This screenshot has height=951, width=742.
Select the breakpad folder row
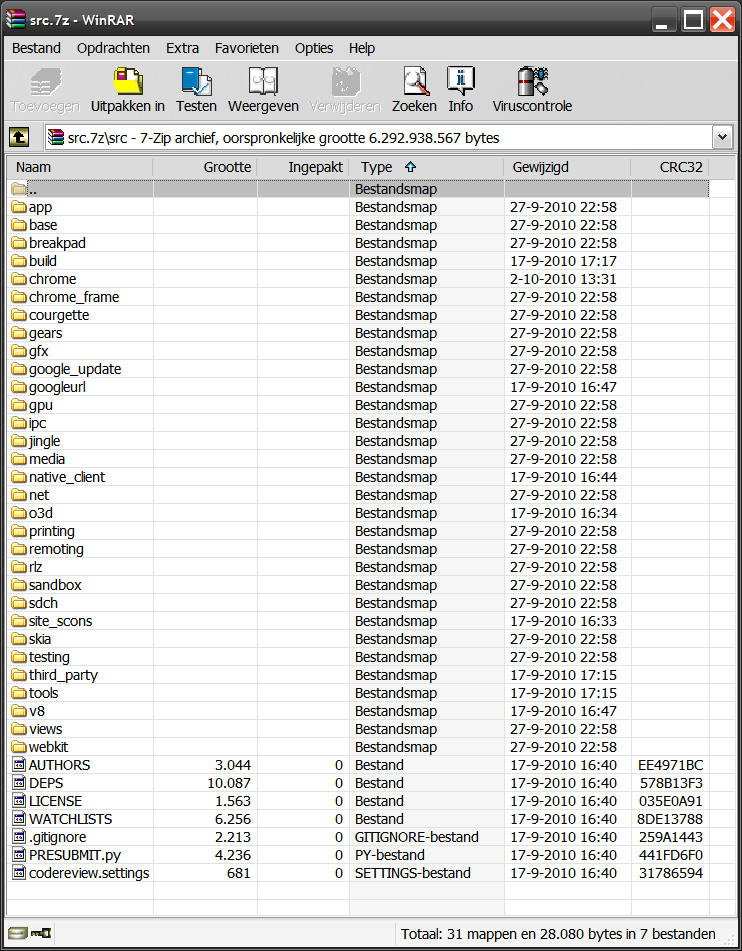coord(358,243)
